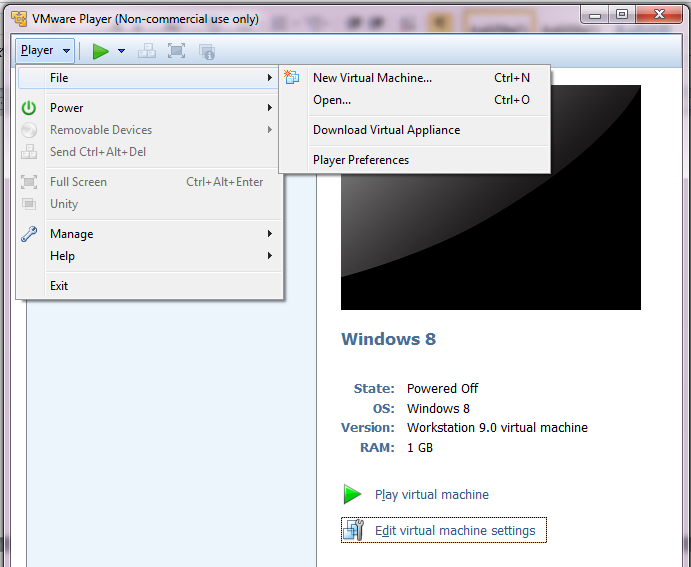Screen dimensions: 691x567
Task: Select the File menu entry
Action: 149,78
